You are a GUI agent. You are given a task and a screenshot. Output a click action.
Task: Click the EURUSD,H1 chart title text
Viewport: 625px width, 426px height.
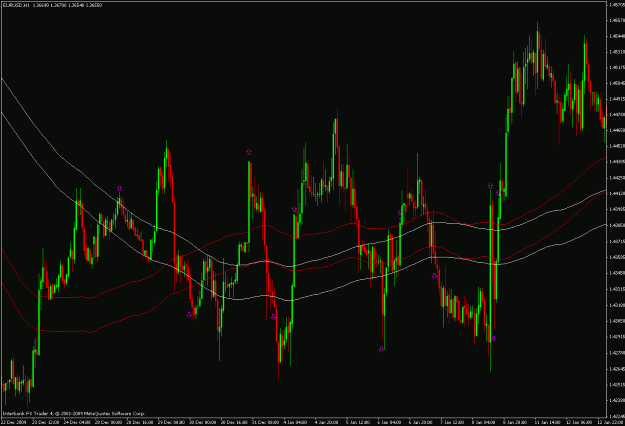[16, 5]
